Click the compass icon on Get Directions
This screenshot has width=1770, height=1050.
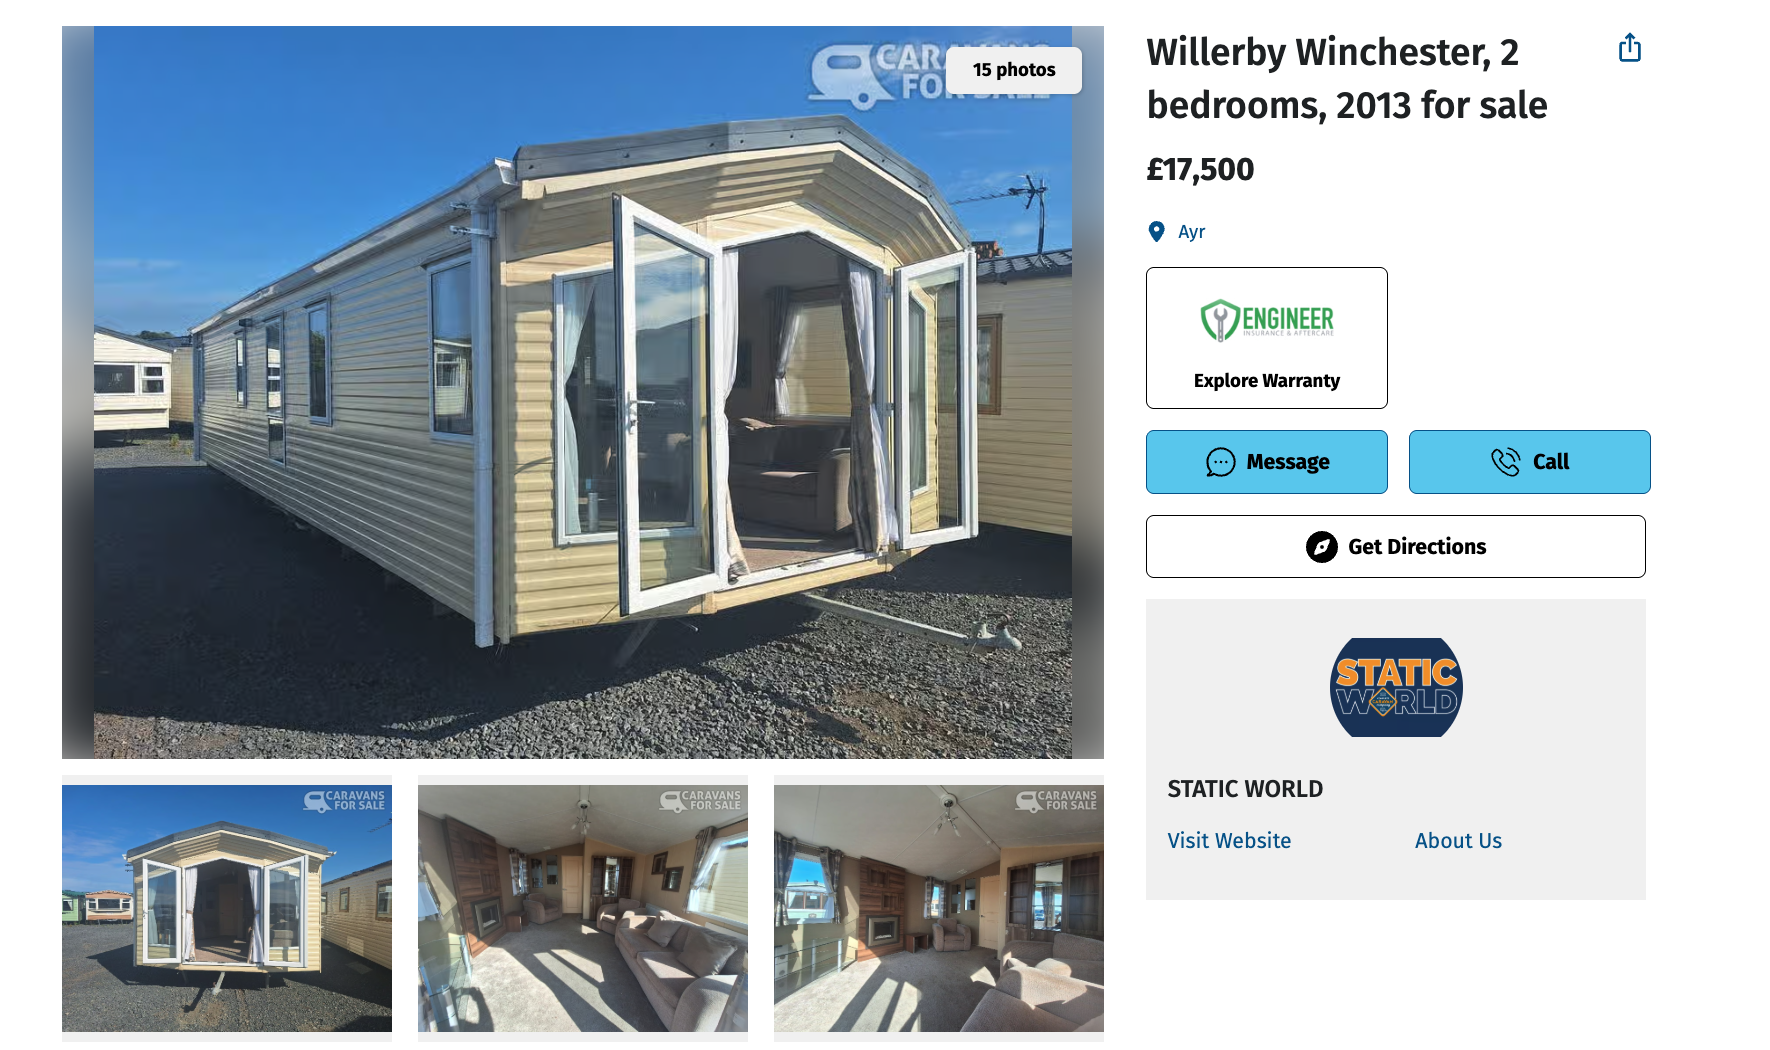tap(1322, 547)
